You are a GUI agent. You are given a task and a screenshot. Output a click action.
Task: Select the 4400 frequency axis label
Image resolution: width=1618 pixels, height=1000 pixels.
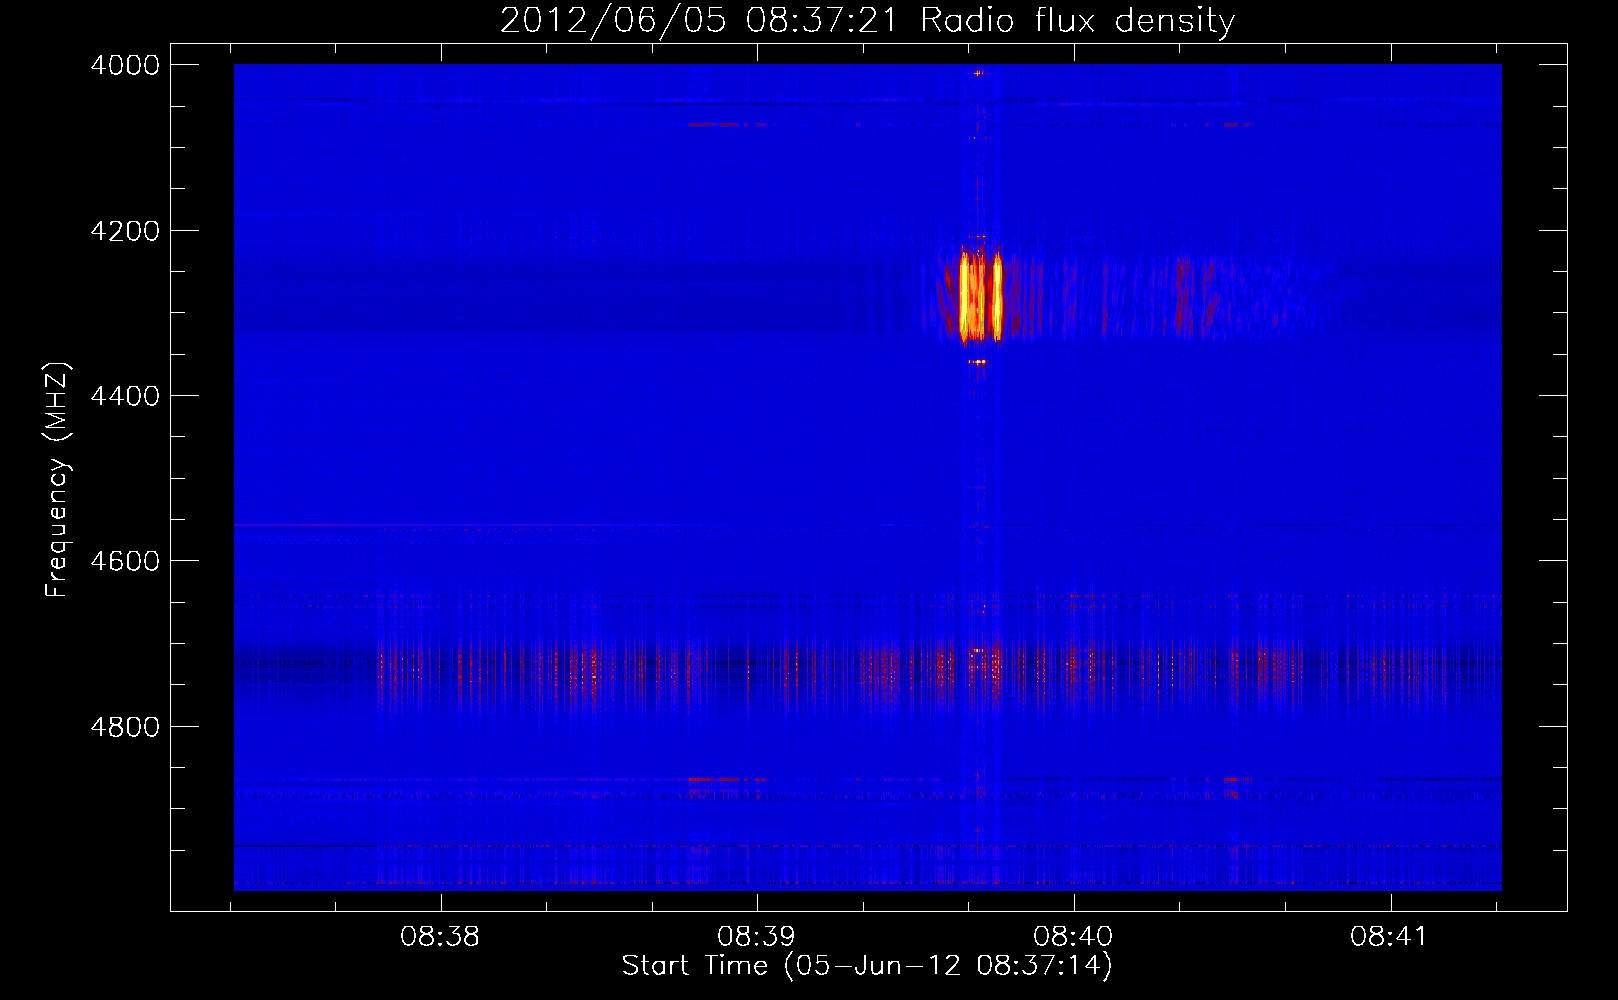[x=125, y=396]
